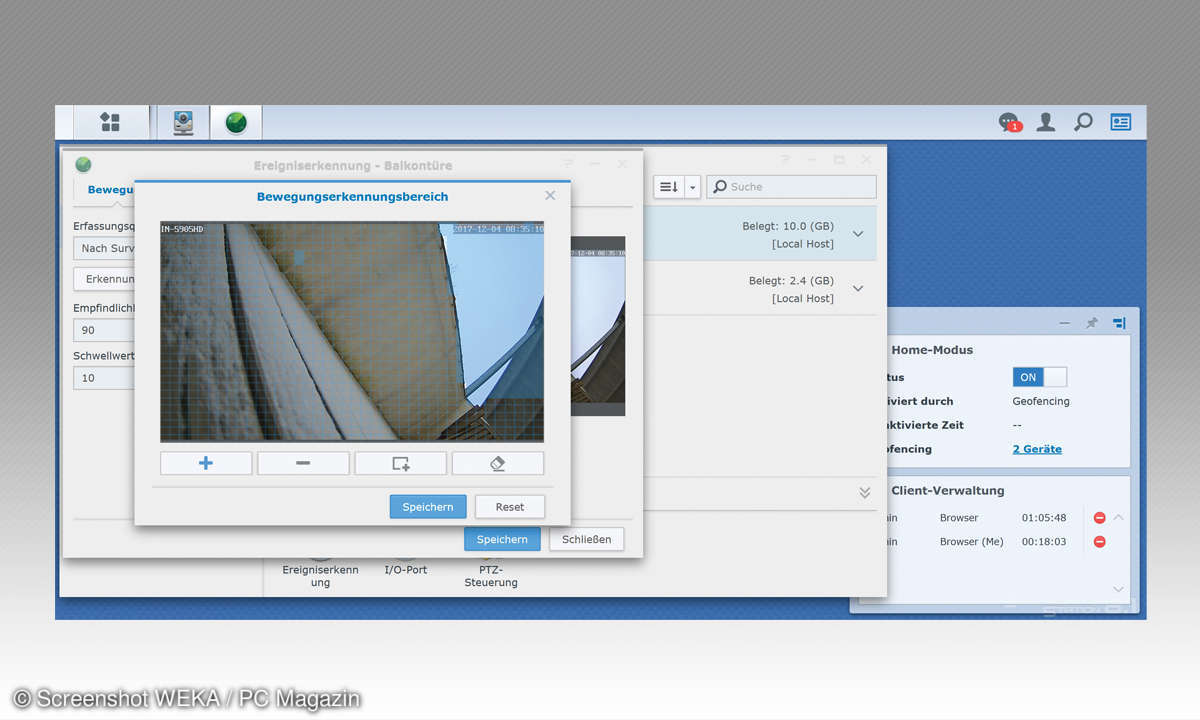
Task: Open the widgets panel icon
Action: pos(1121,122)
